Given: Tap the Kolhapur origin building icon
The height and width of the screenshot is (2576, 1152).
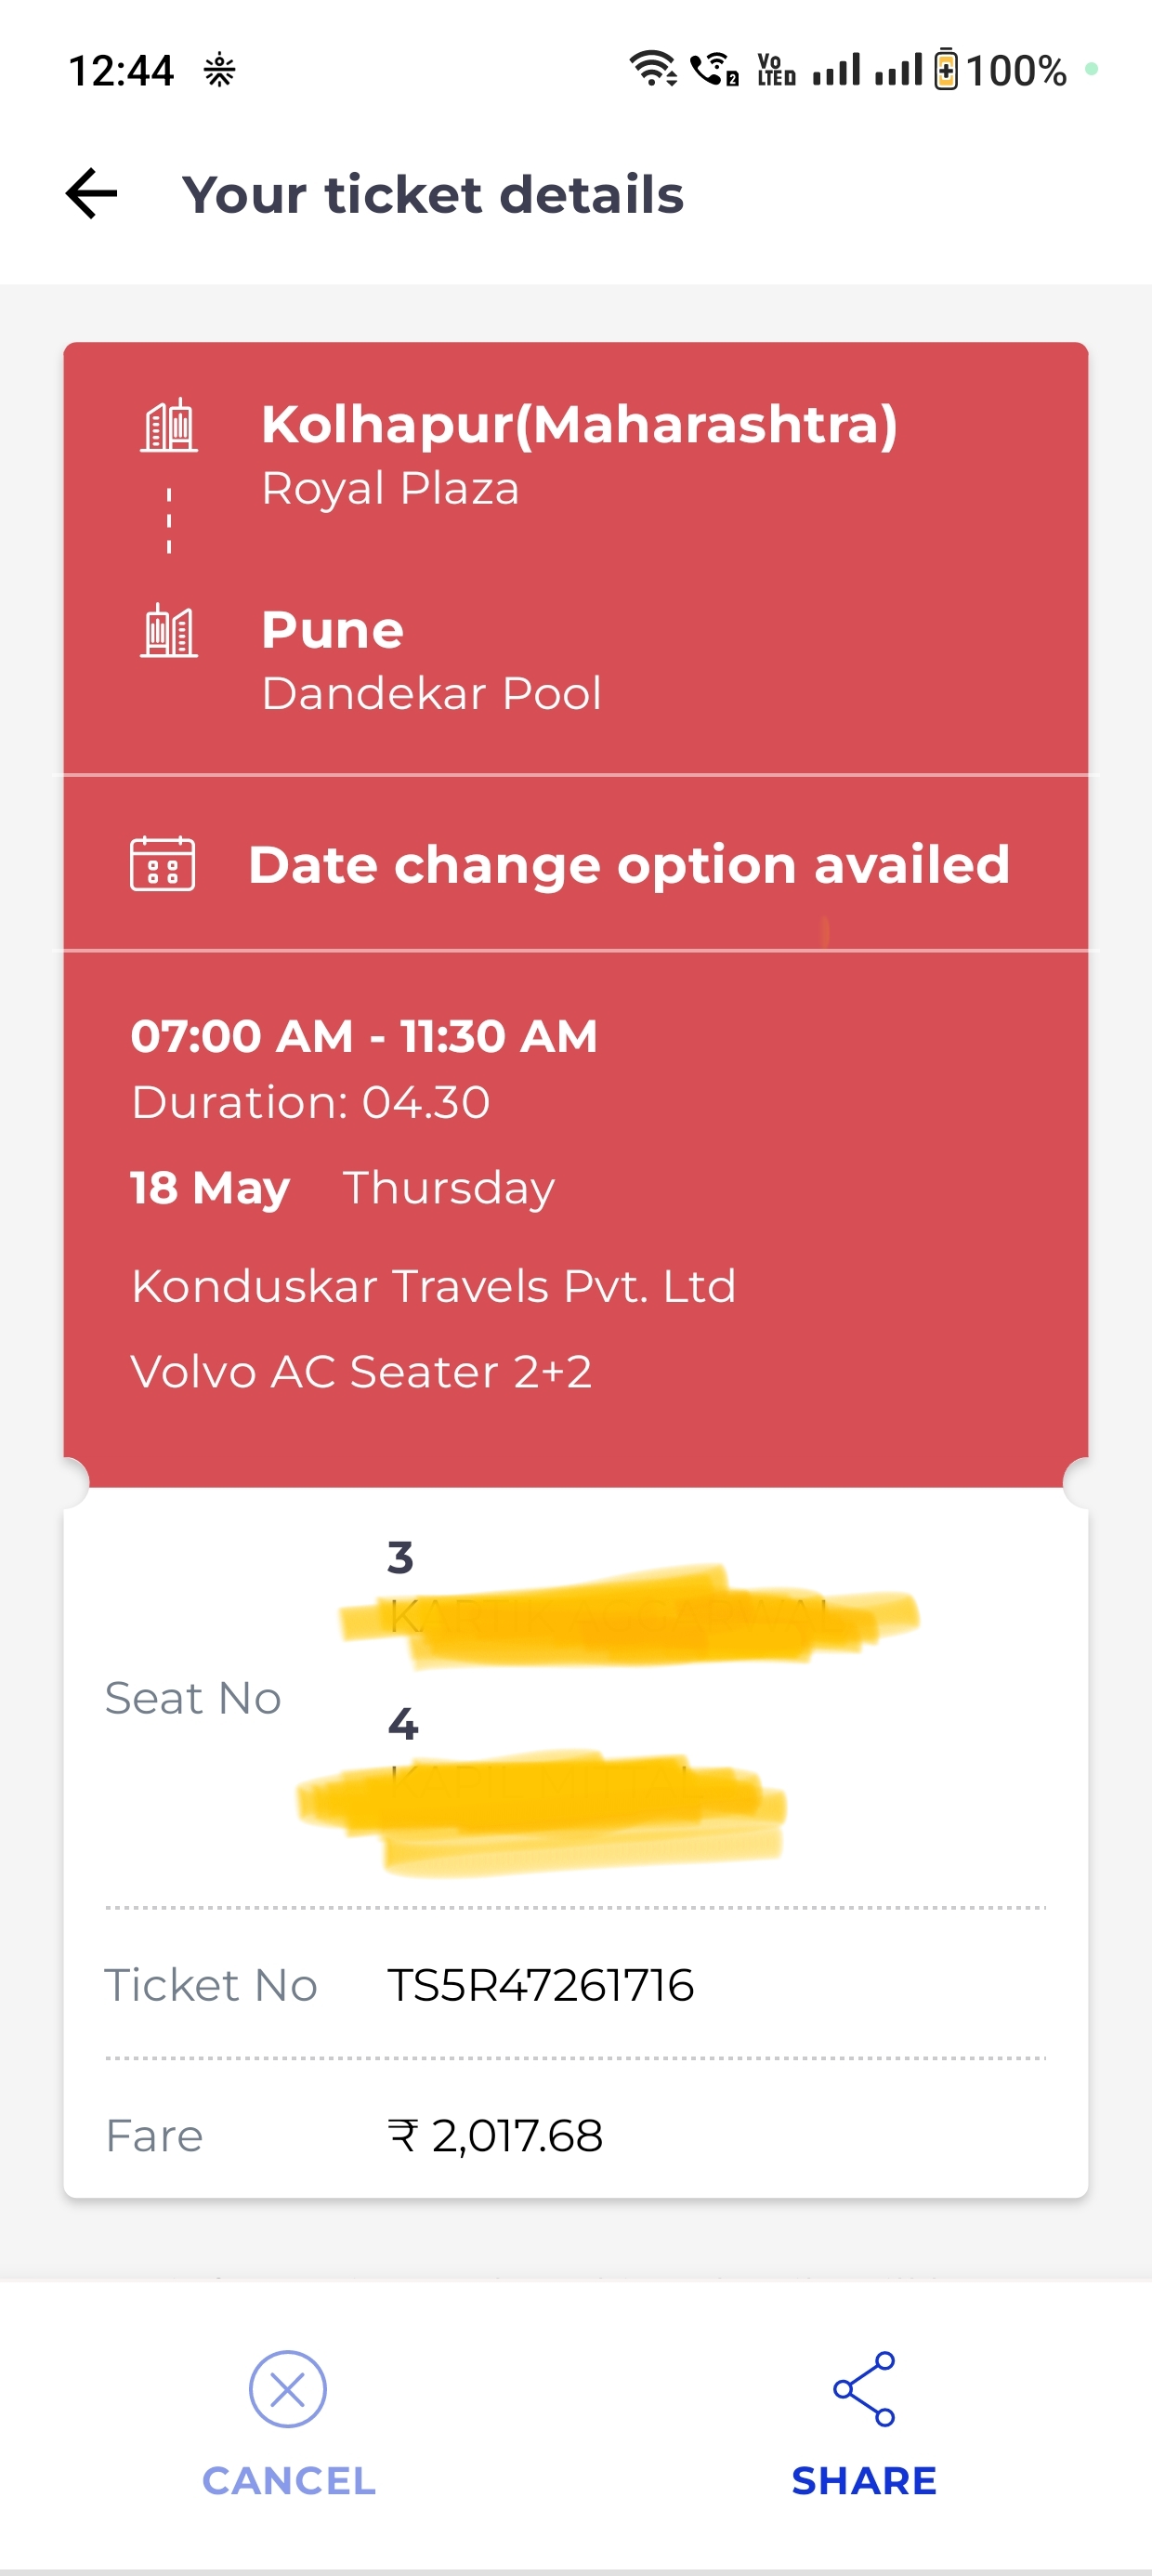Looking at the screenshot, I should [169, 425].
